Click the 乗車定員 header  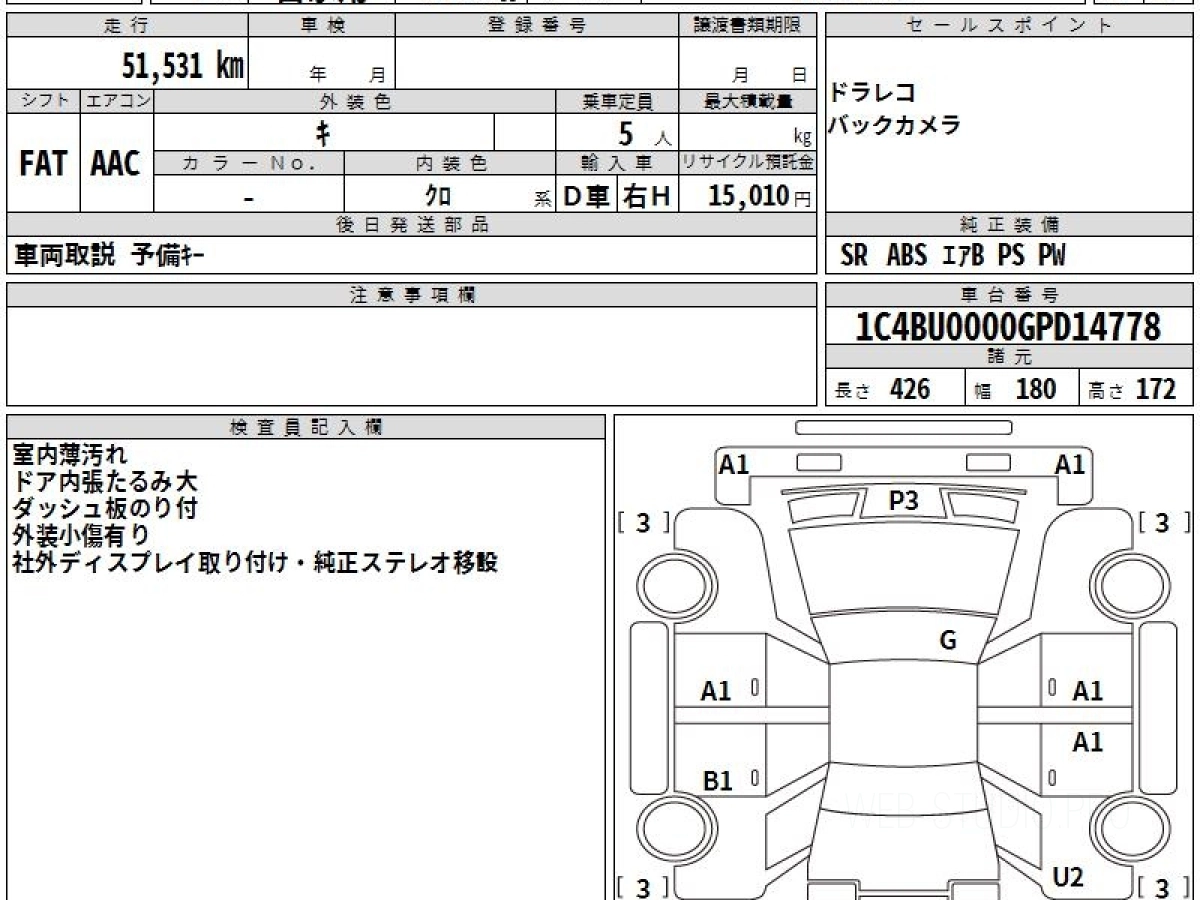point(617,101)
